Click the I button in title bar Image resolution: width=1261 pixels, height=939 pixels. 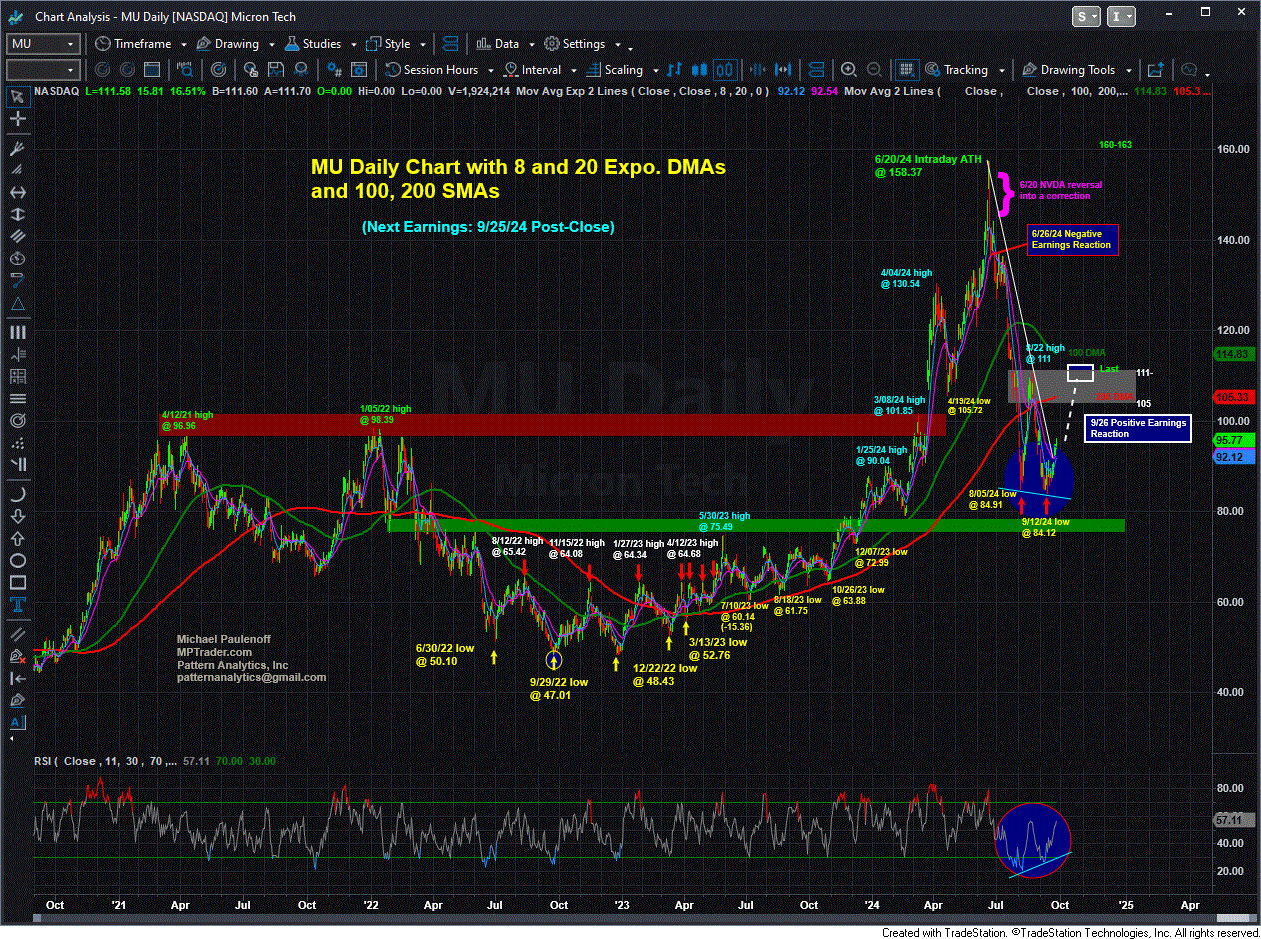click(1120, 16)
